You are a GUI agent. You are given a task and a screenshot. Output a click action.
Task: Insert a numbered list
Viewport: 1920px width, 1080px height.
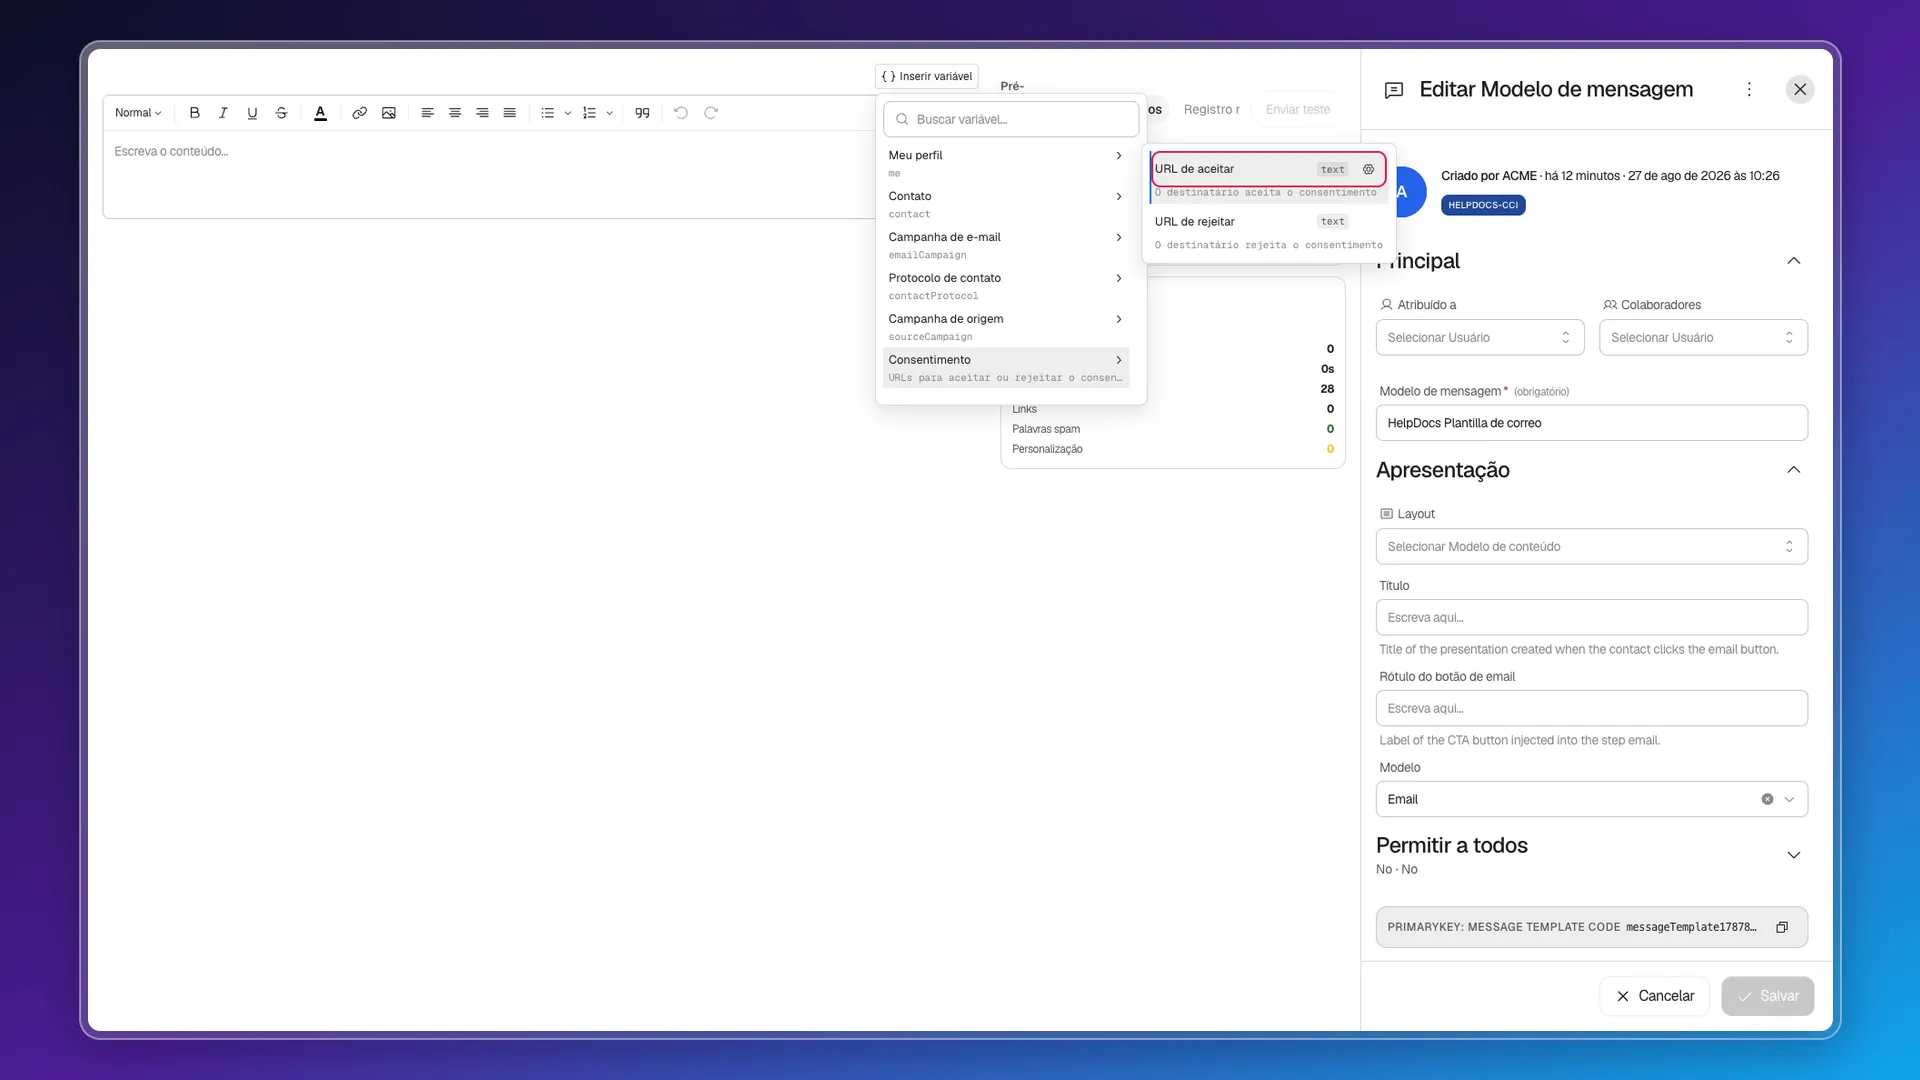pos(589,113)
